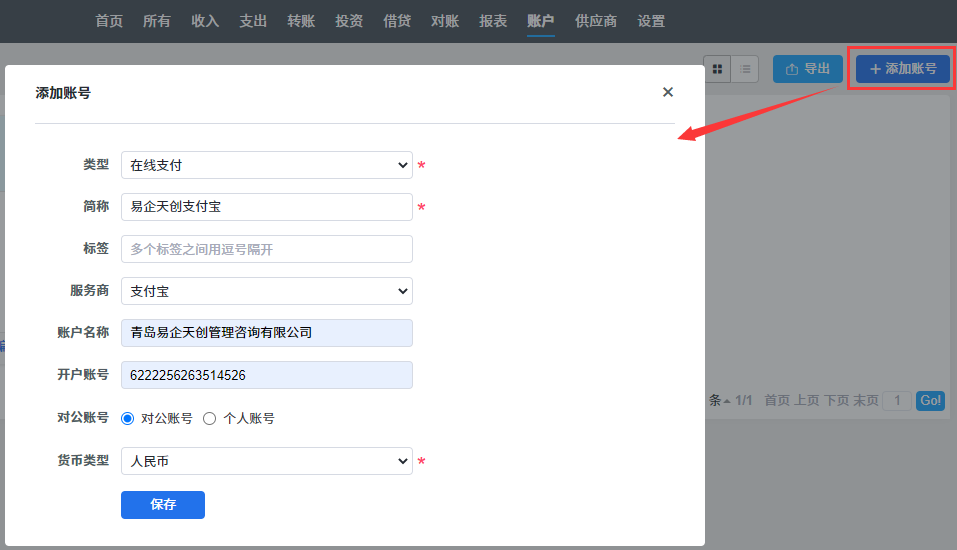Switch to list view icon
Screen dimensions: 957x550
(745, 69)
